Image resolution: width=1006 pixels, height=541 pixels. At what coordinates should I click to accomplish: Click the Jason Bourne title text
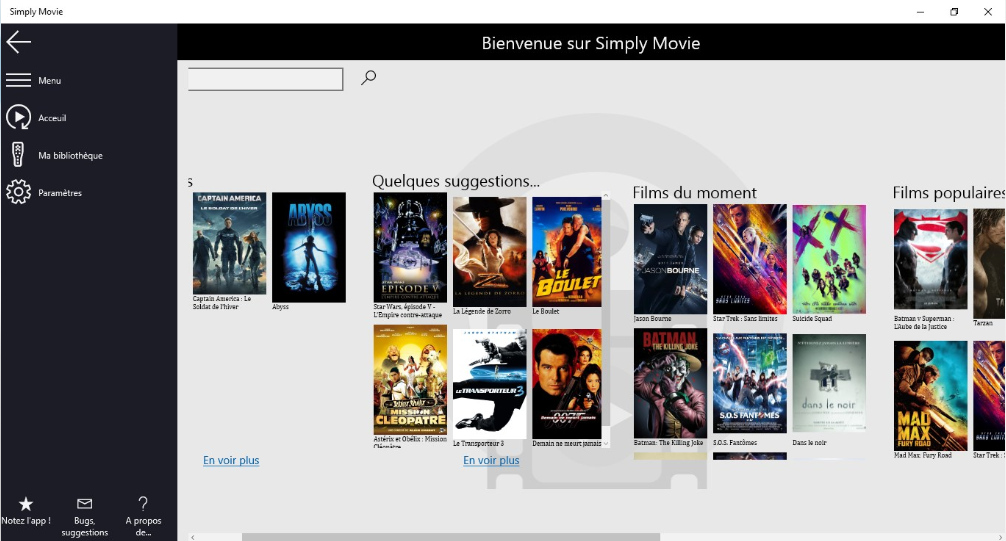pos(652,319)
